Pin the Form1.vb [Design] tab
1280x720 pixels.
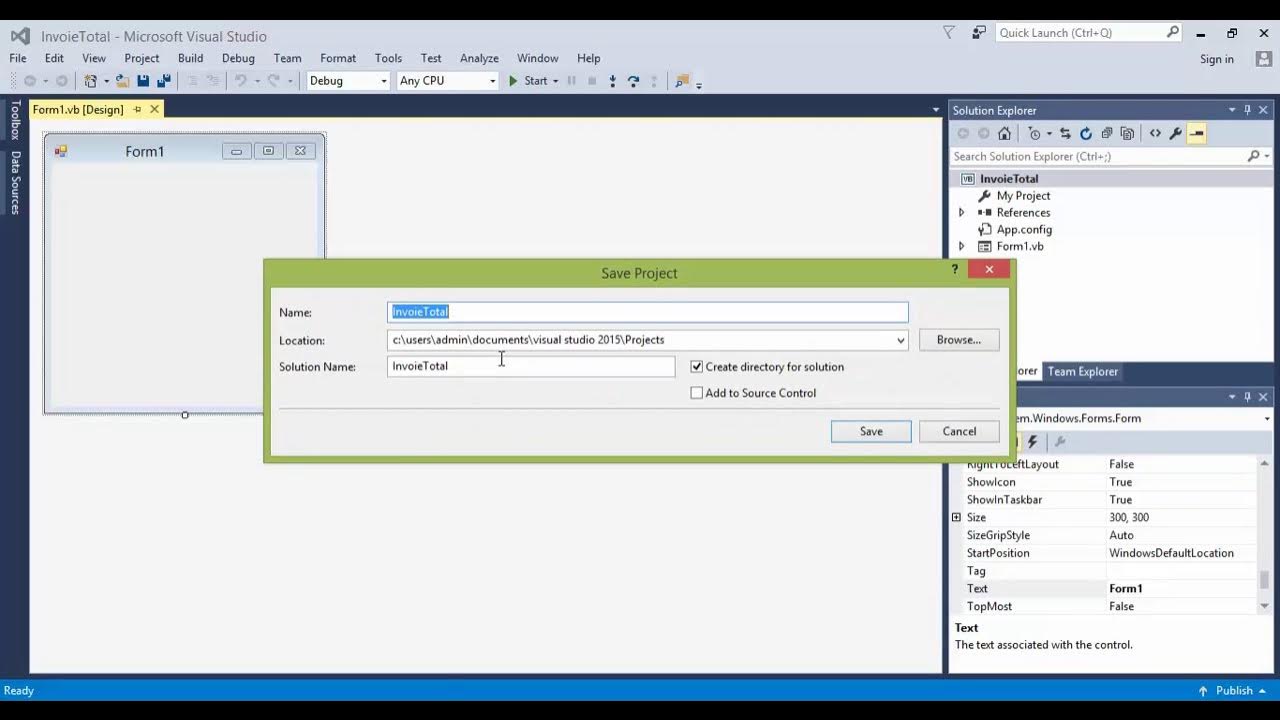[137, 109]
